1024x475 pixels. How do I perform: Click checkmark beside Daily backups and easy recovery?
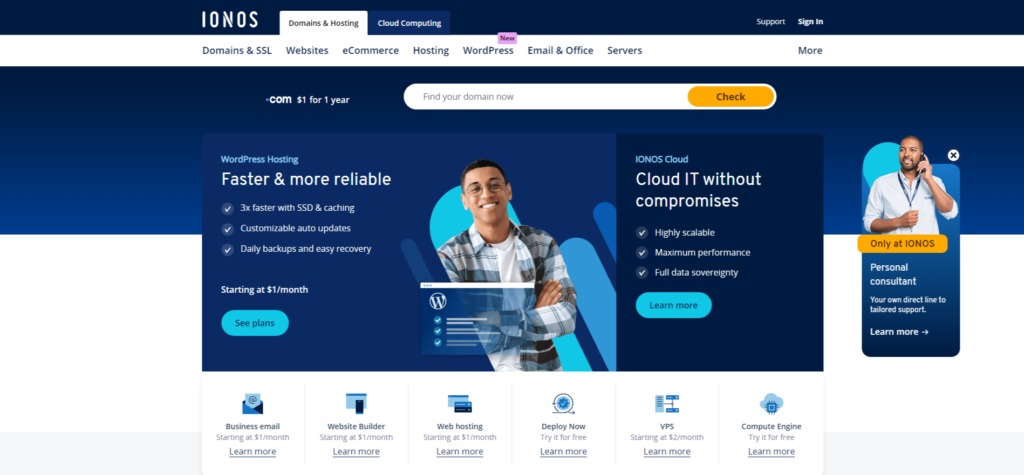(x=228, y=249)
